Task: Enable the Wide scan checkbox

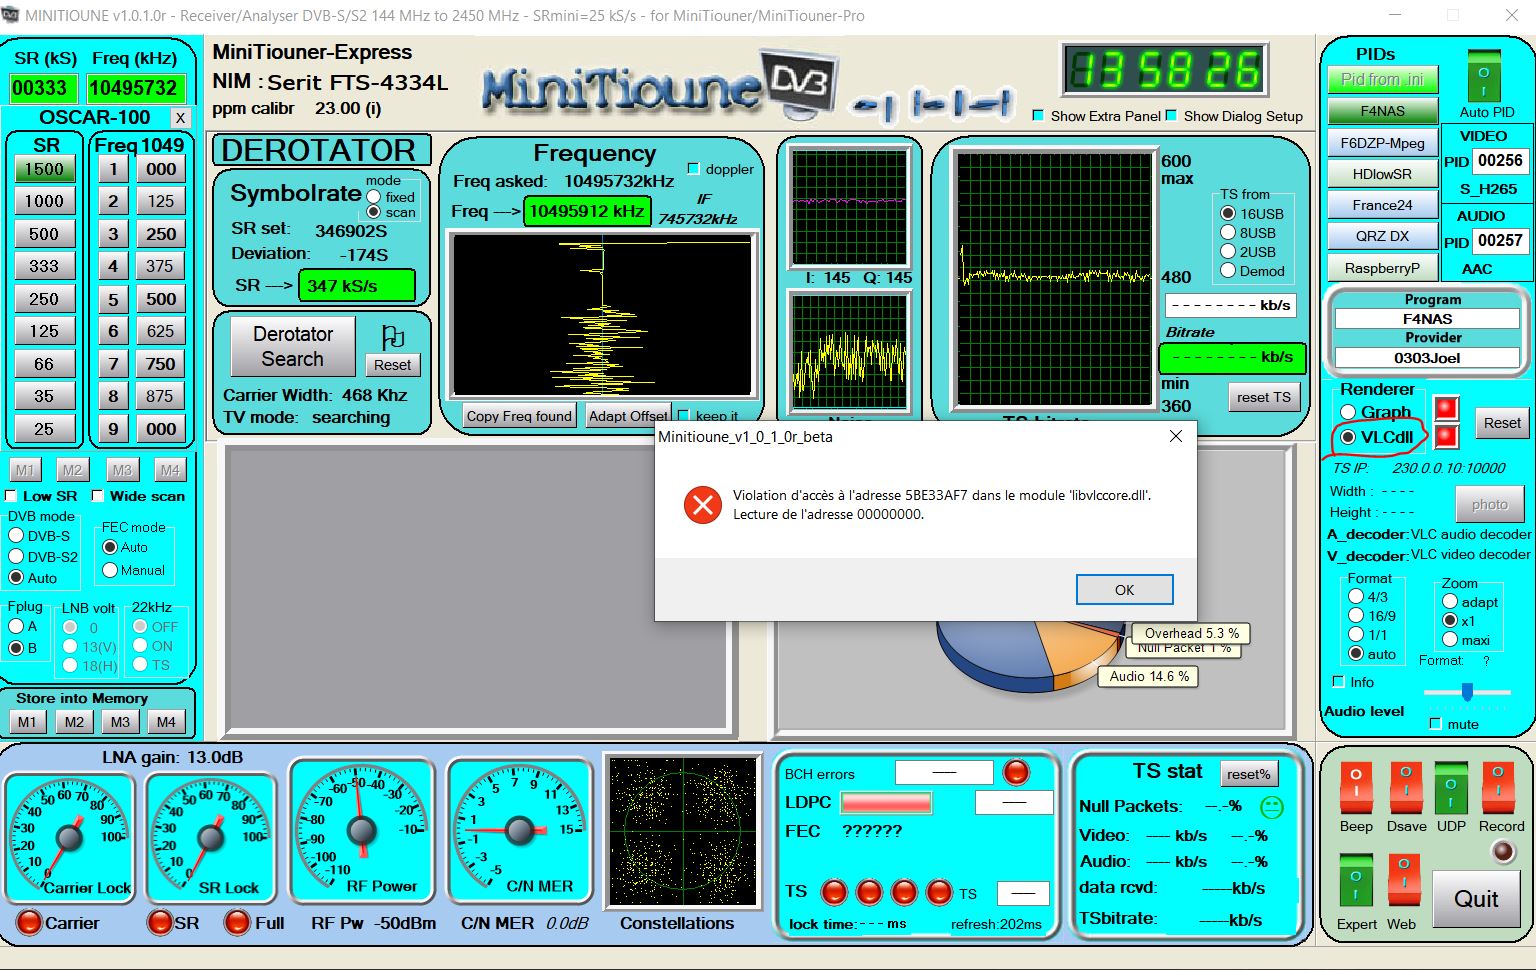Action: [98, 496]
